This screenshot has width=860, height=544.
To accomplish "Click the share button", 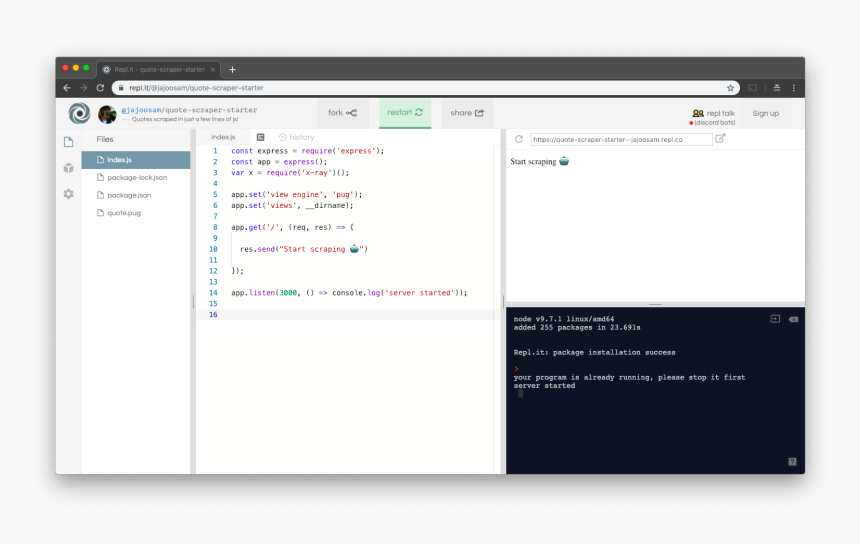I will 467,113.
